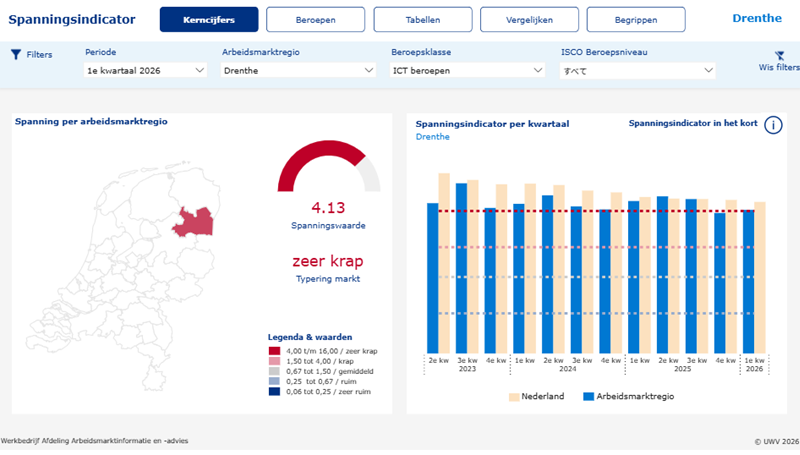800x455 pixels.
Task: Click the zeer ruim dark blue legend swatch
Action: [274, 392]
